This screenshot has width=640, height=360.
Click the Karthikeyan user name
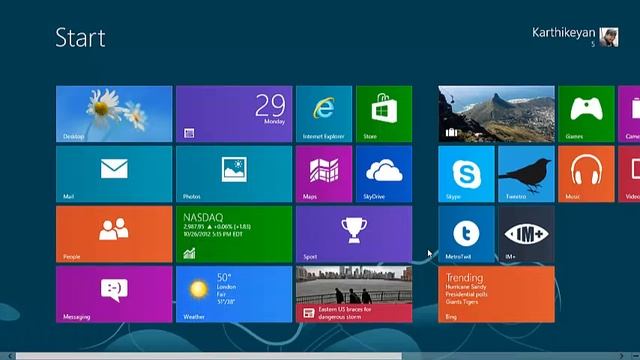pos(563,33)
